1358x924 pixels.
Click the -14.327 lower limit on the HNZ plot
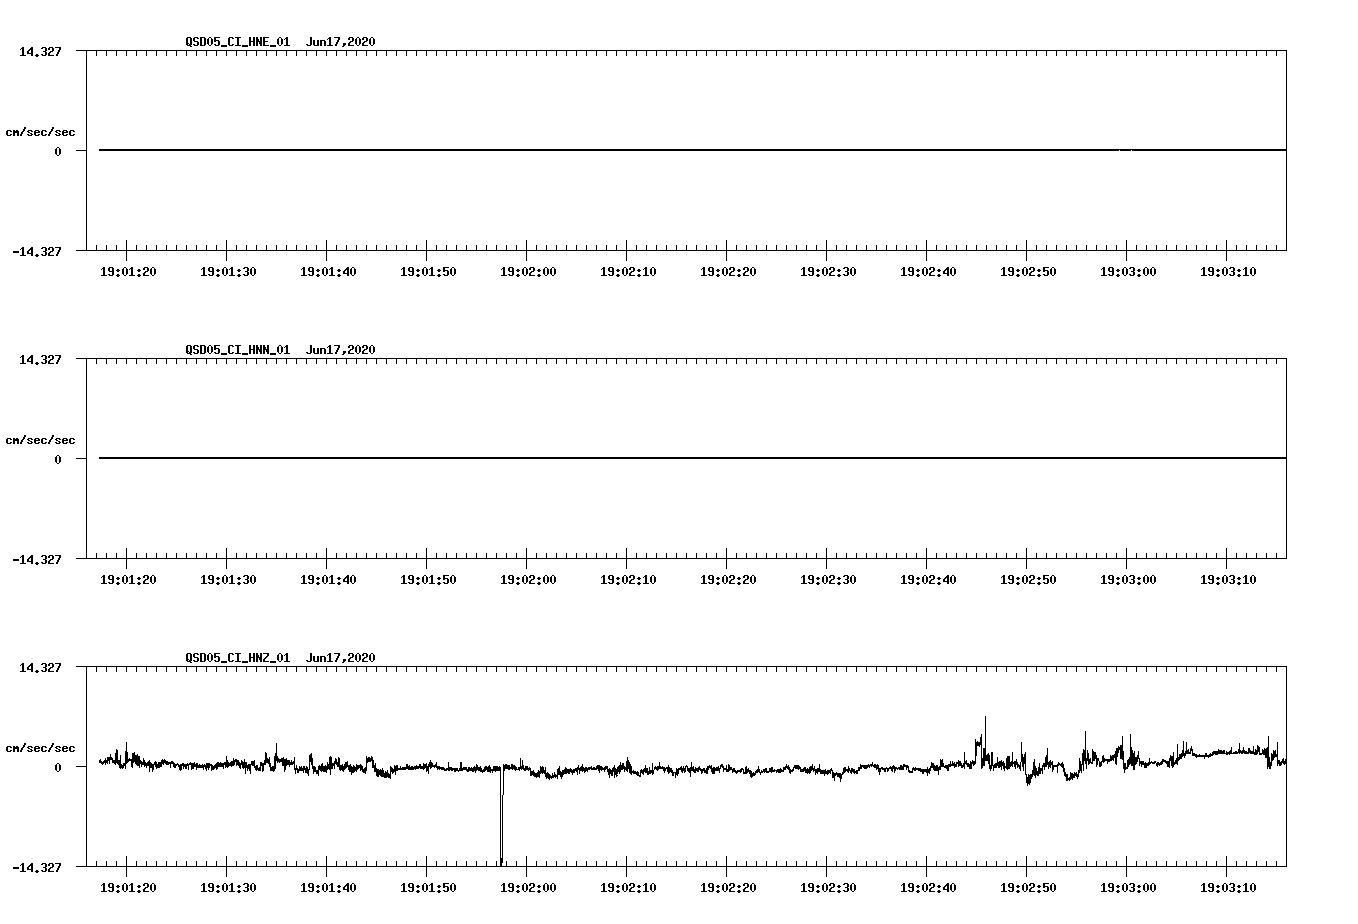point(37,867)
